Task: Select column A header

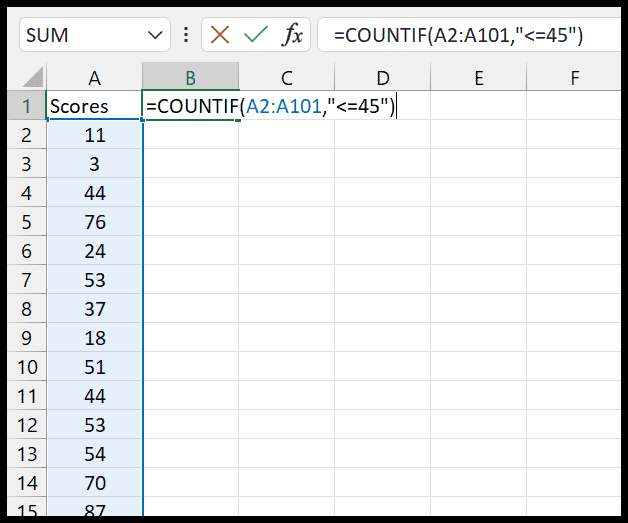Action: click(95, 77)
